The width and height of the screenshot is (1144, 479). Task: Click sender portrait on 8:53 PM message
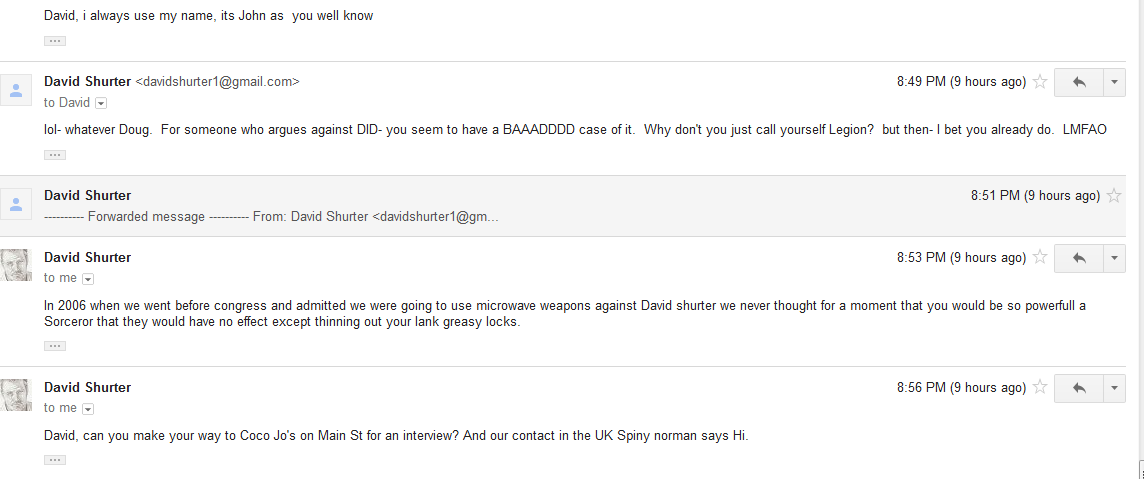[x=16, y=265]
